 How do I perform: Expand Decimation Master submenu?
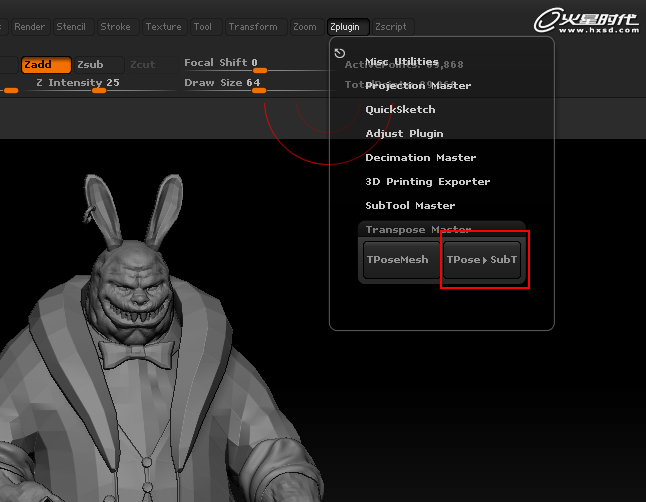tap(421, 157)
